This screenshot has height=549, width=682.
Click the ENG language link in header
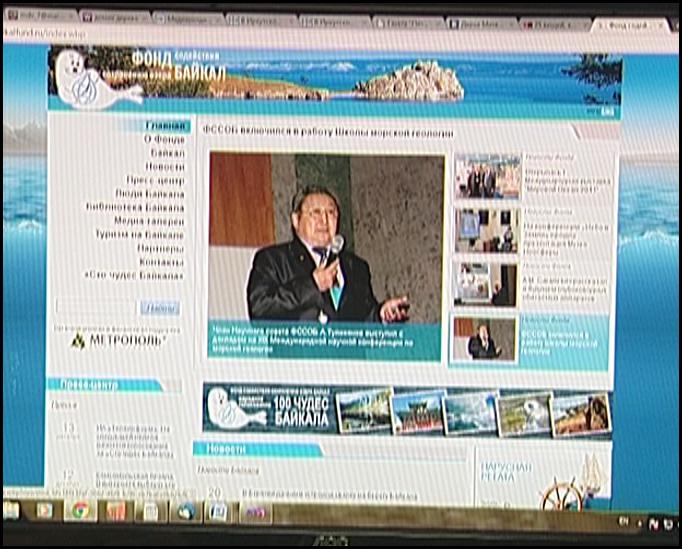[x=607, y=112]
